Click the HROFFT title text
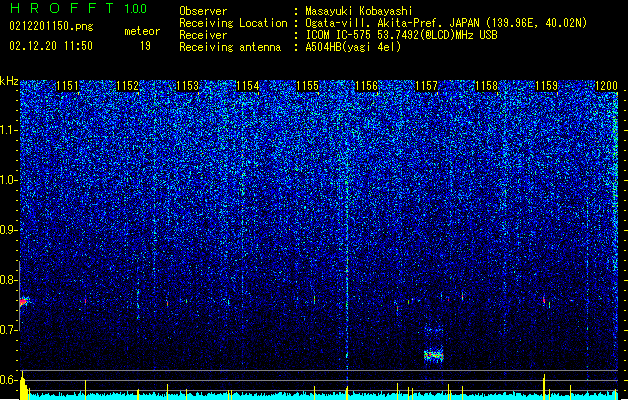The image size is (629, 400). [x=62, y=8]
